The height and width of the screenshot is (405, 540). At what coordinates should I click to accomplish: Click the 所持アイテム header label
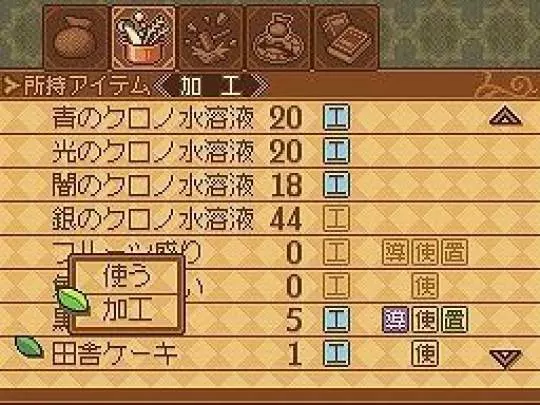pos(86,85)
